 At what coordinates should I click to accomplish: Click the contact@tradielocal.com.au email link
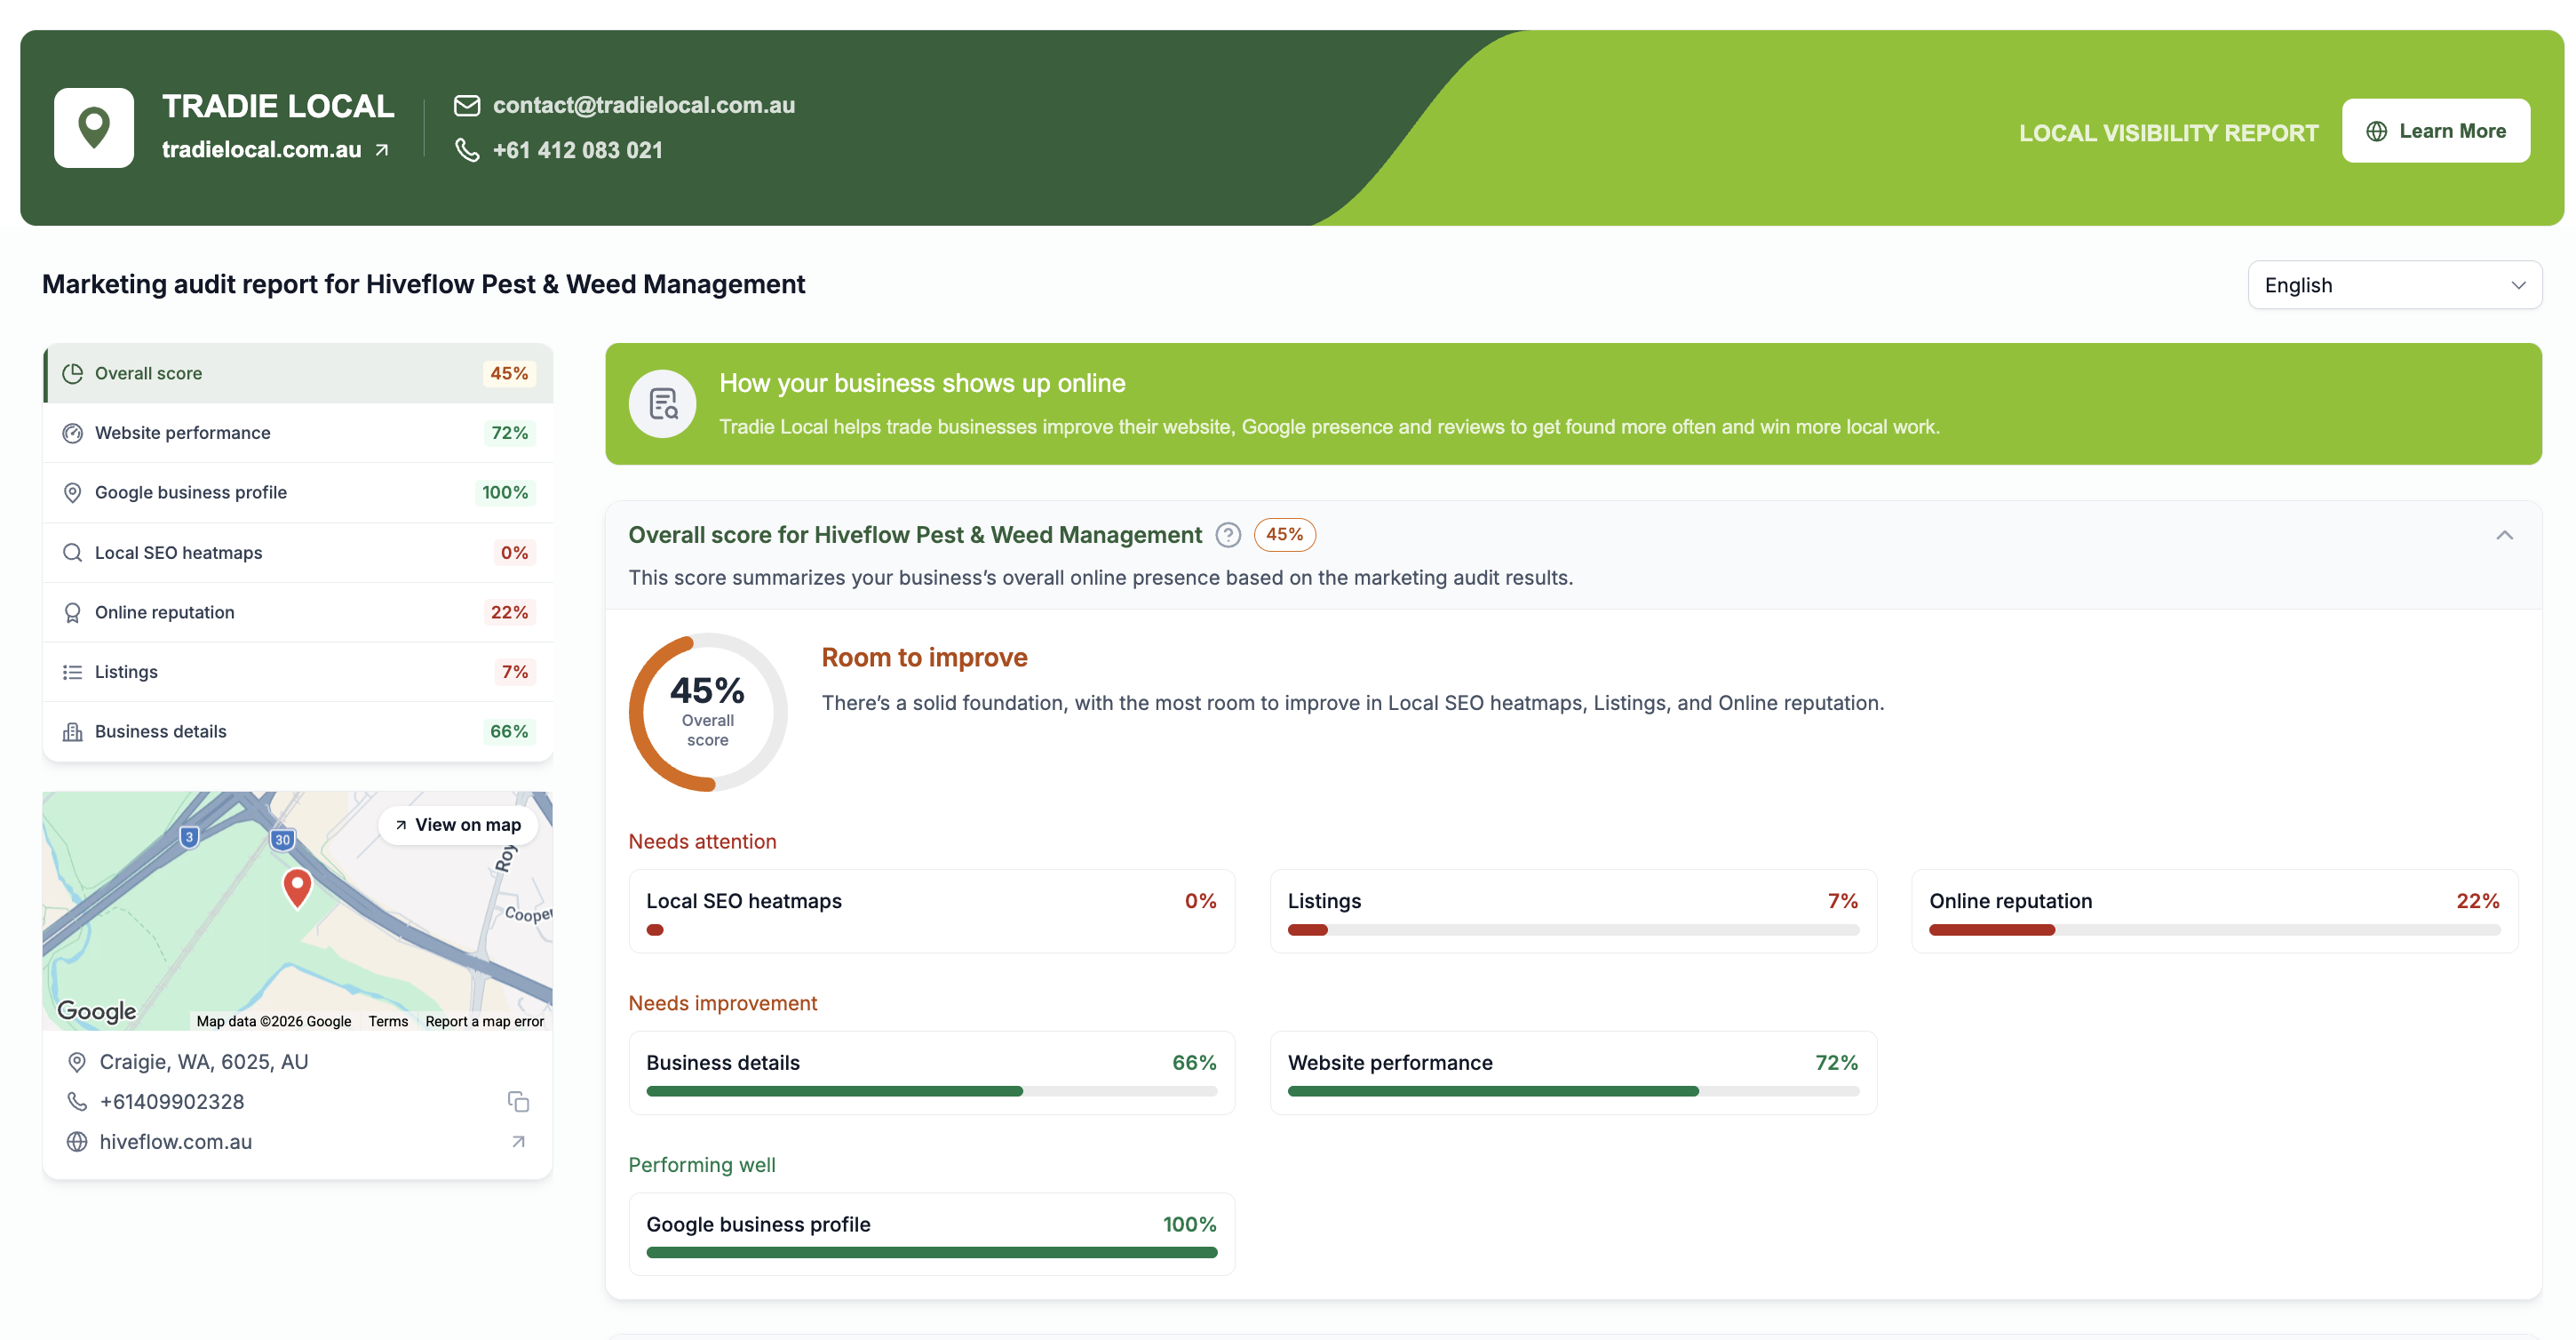click(644, 105)
